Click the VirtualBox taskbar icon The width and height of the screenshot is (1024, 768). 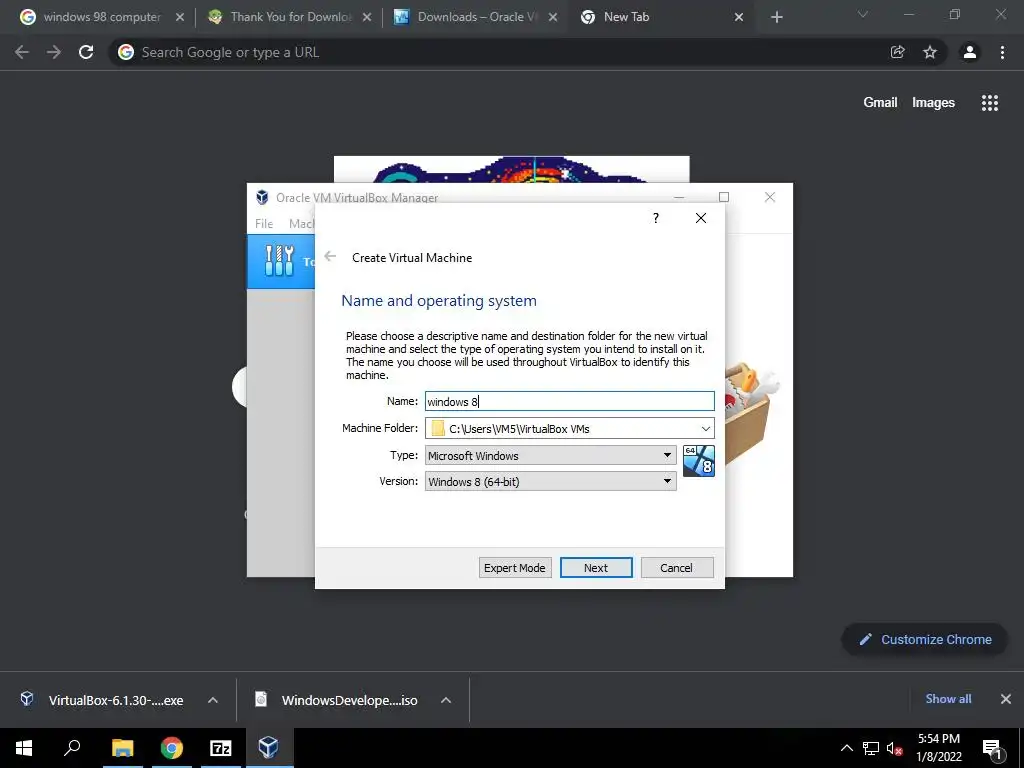tap(269, 748)
